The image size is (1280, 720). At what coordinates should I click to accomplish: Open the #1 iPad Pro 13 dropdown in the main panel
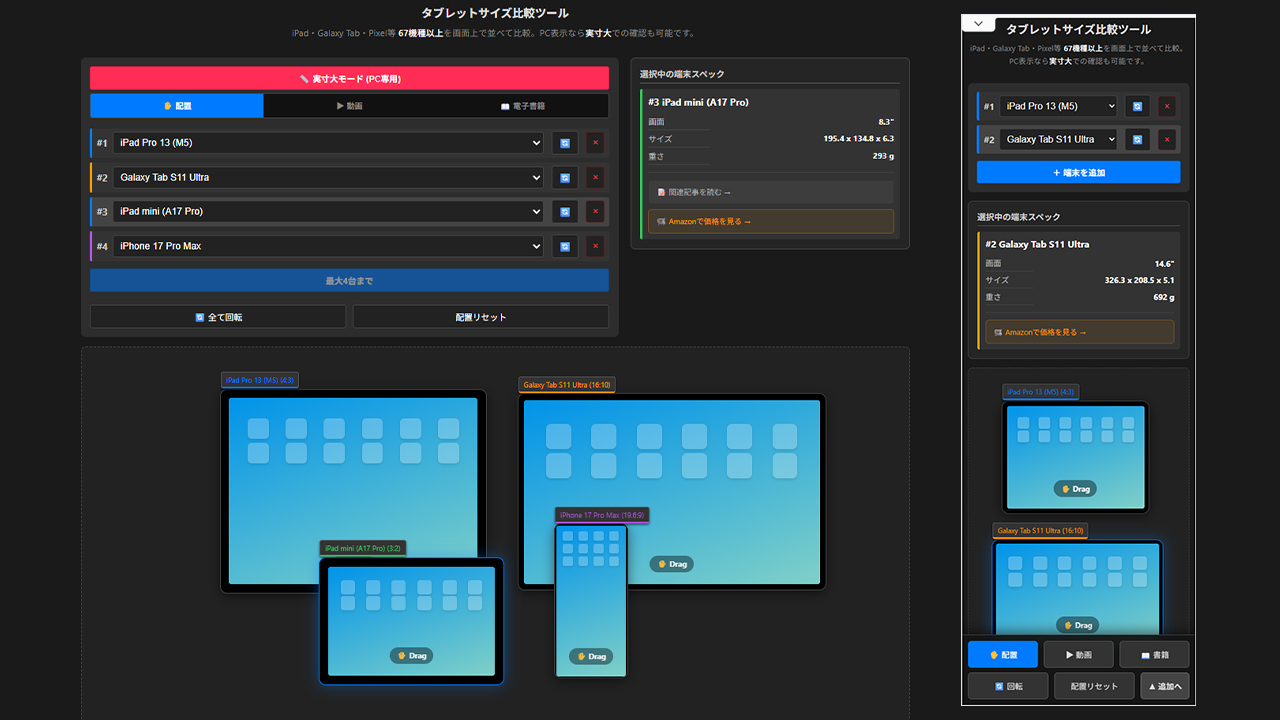coord(328,143)
